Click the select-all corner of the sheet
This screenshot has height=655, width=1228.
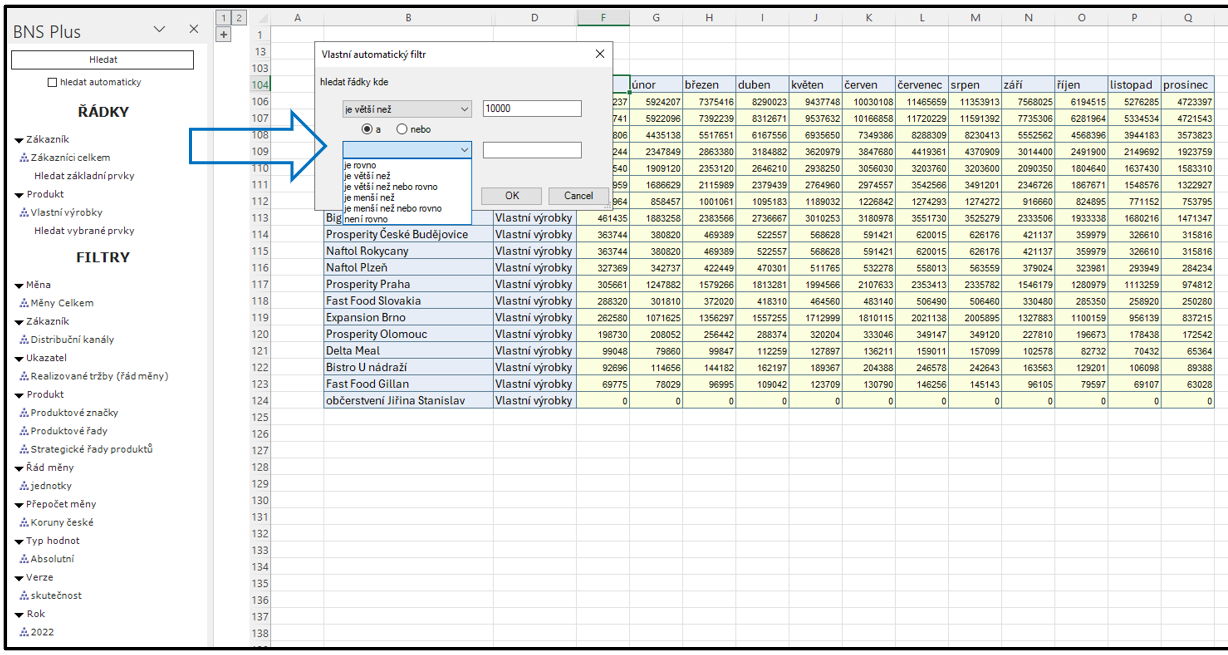[x=259, y=18]
